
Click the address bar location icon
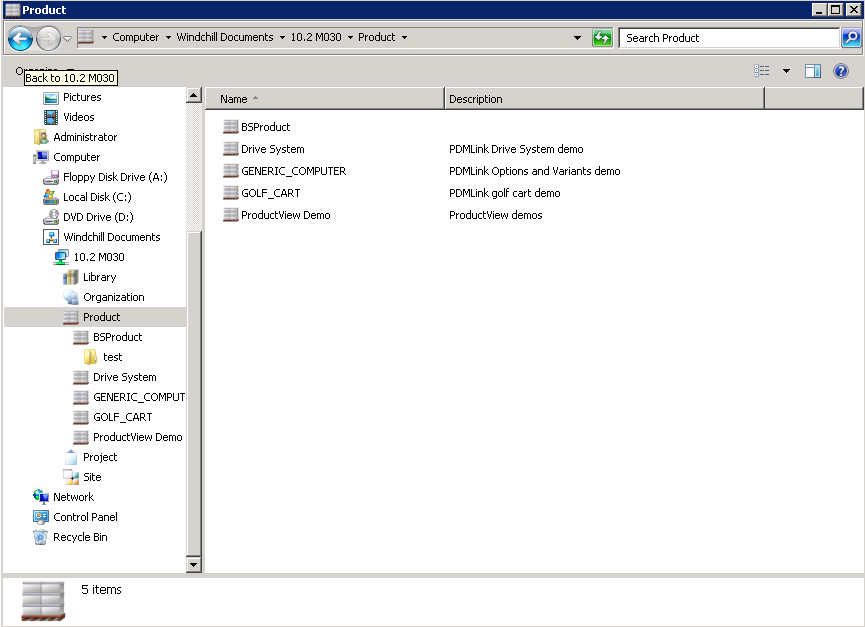86,37
